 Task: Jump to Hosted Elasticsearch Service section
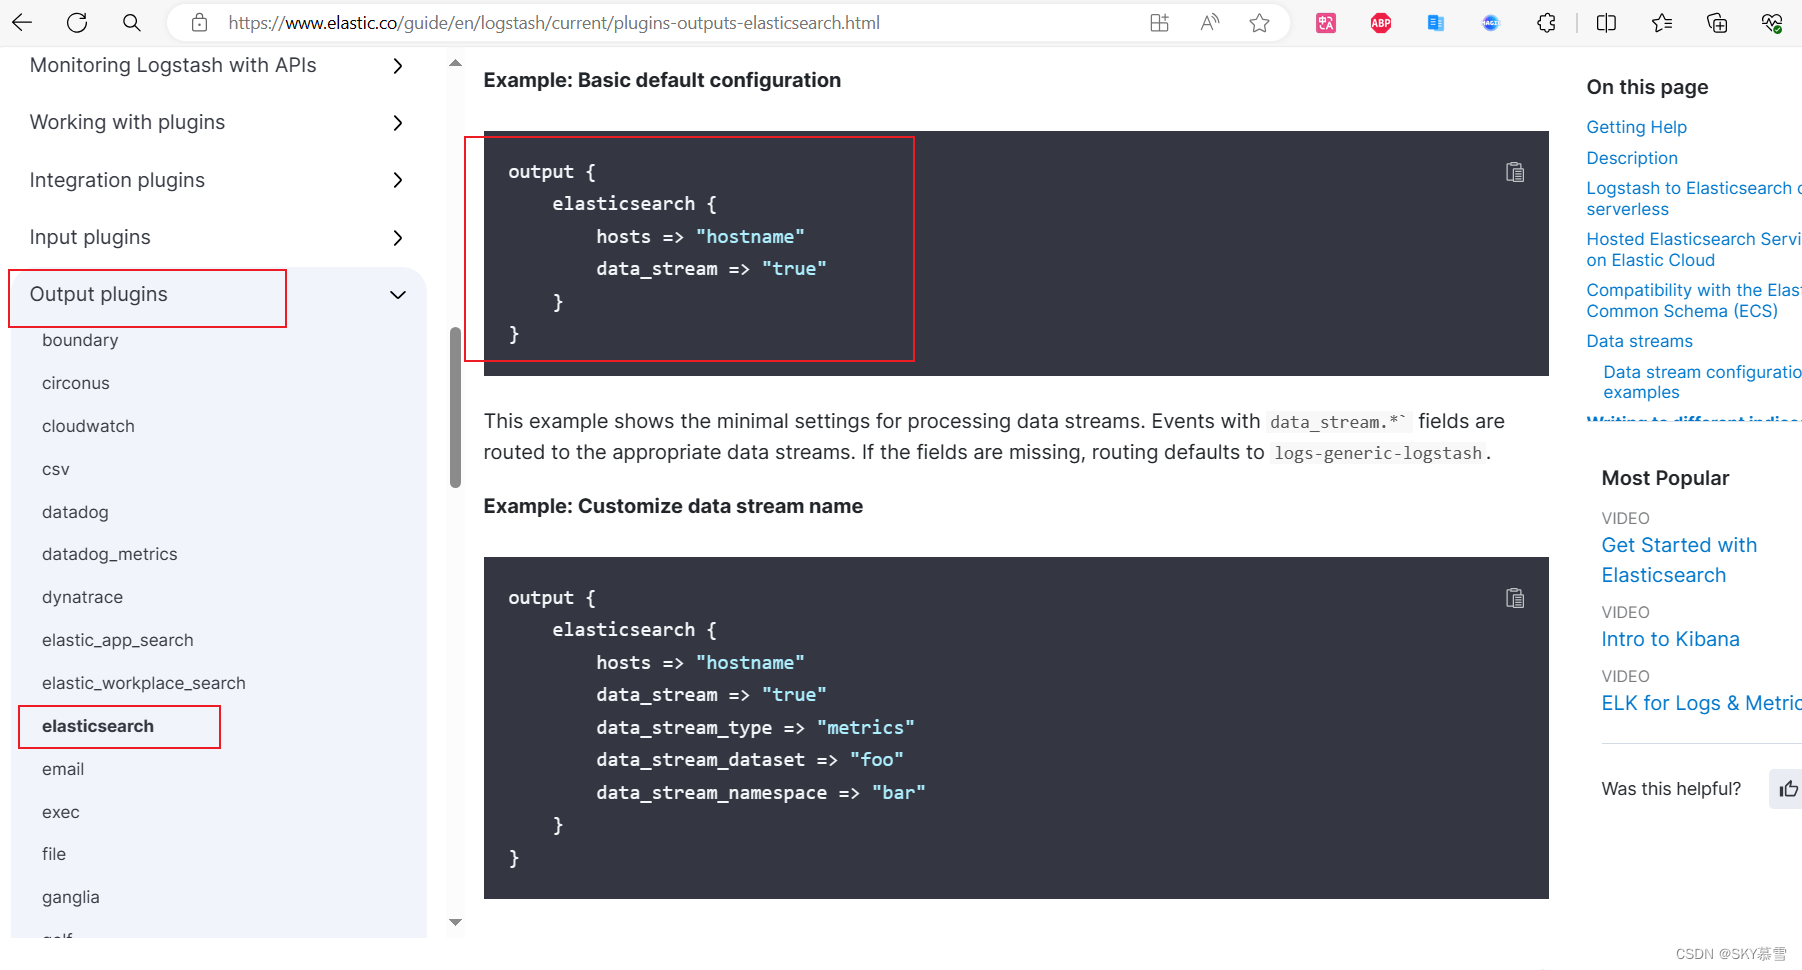pyautogui.click(x=1693, y=249)
